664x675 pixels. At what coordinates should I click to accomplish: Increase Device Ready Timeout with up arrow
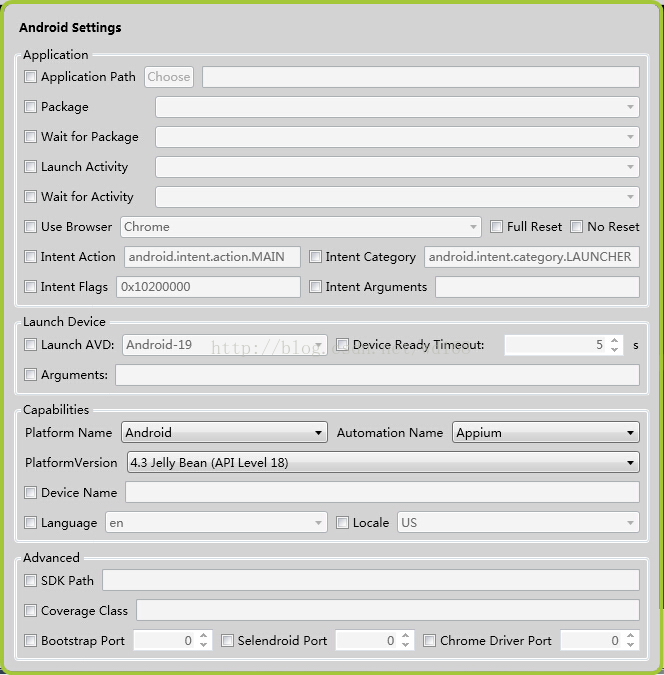coord(614,341)
